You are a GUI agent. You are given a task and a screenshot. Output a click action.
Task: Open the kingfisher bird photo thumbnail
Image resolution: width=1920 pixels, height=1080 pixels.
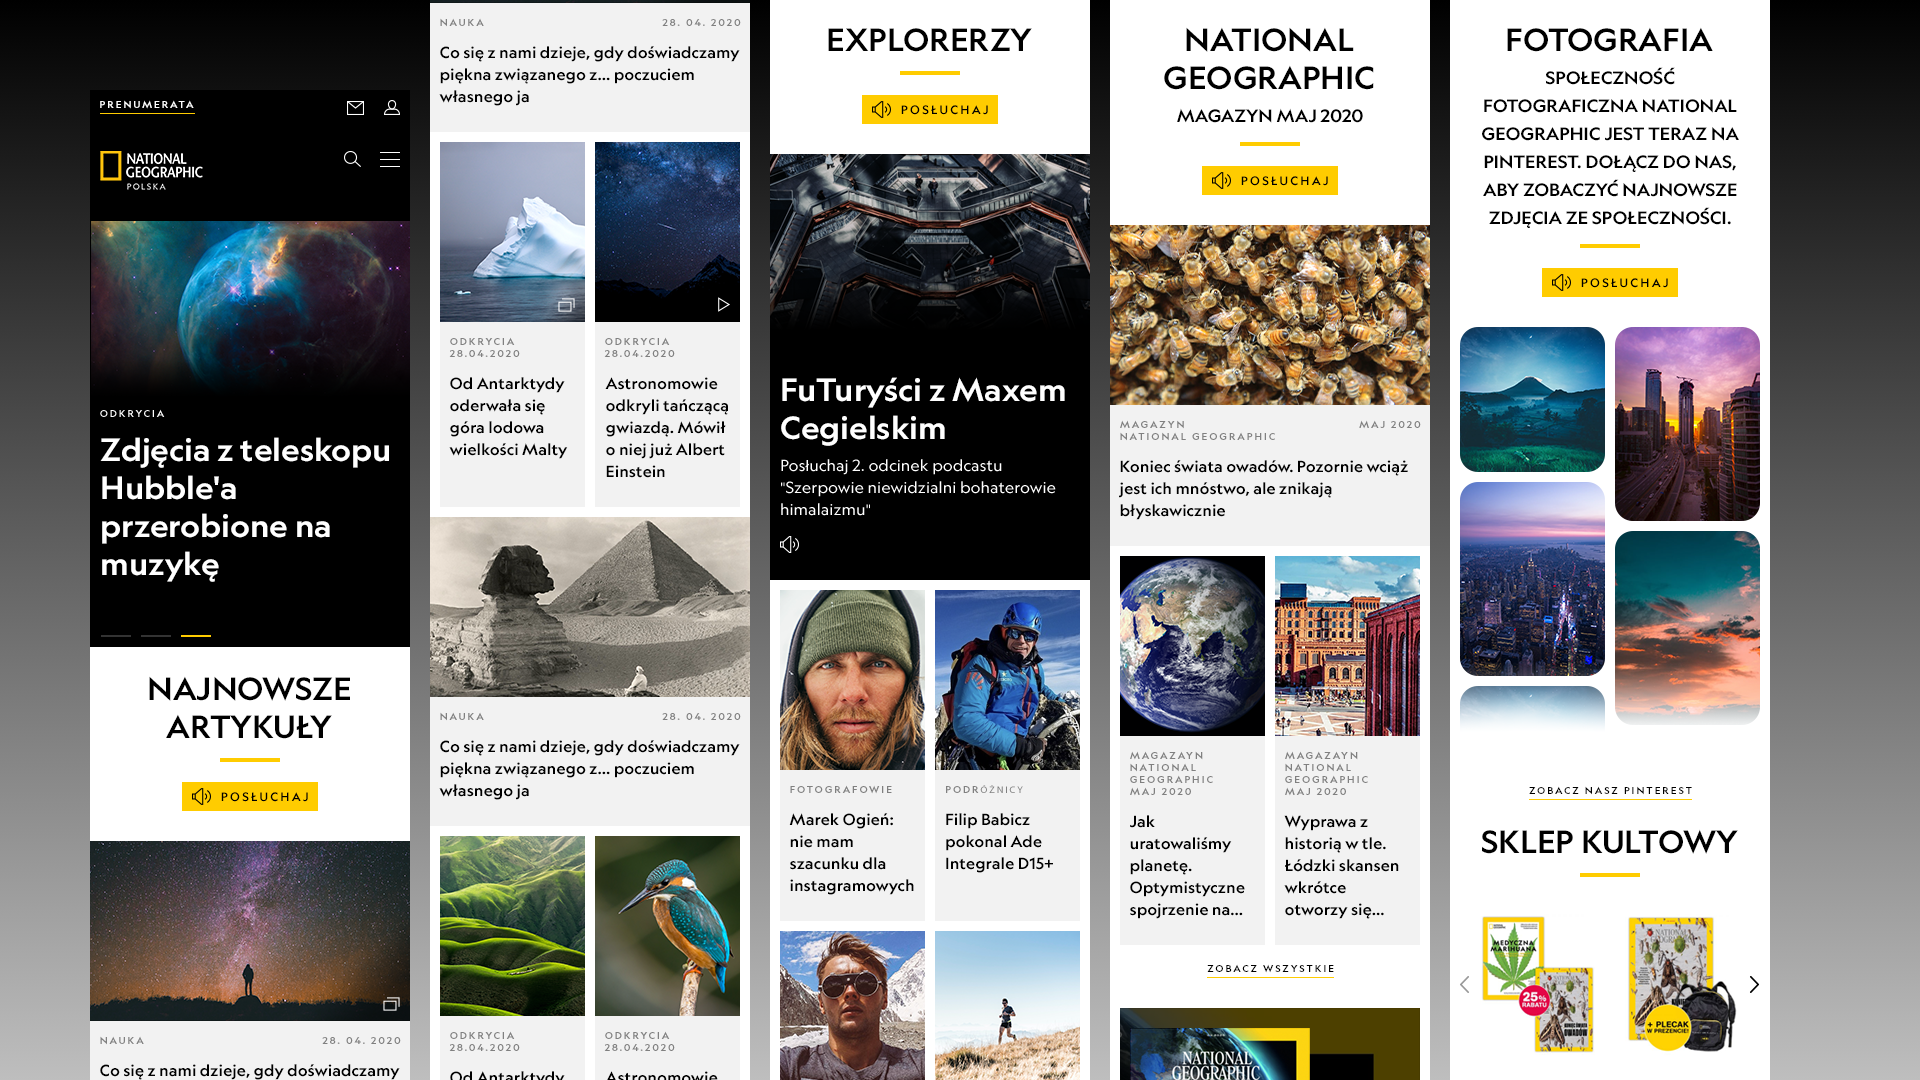(667, 925)
